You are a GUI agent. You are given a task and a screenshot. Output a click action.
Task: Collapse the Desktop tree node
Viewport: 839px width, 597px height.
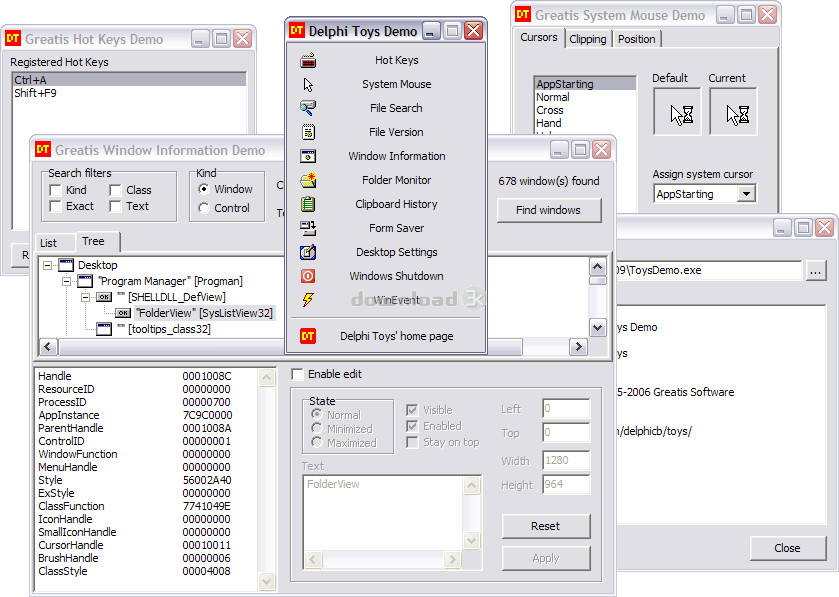(47, 266)
